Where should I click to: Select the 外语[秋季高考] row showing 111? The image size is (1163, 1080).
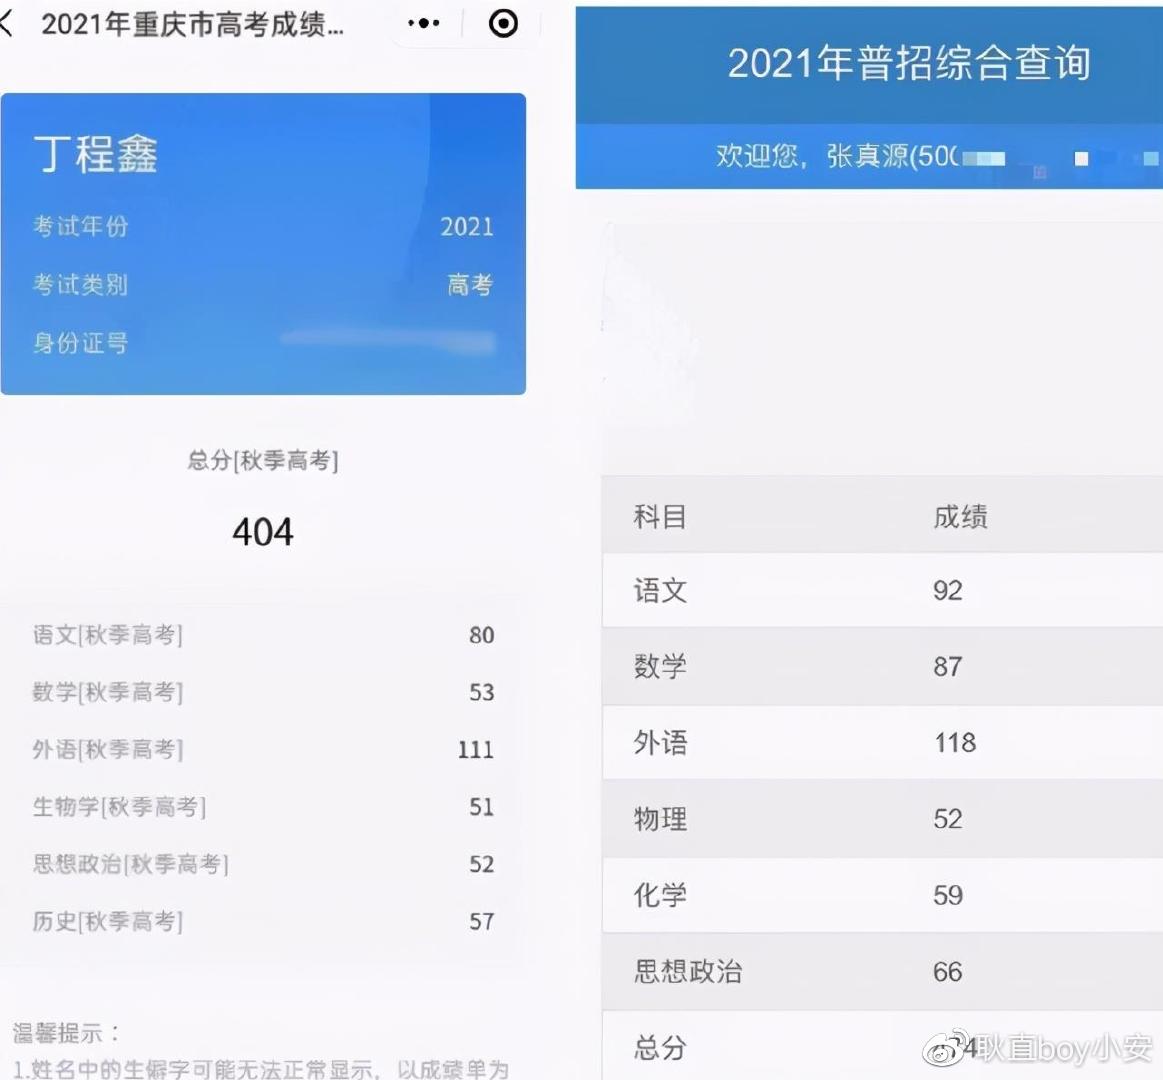pyautogui.click(x=263, y=749)
